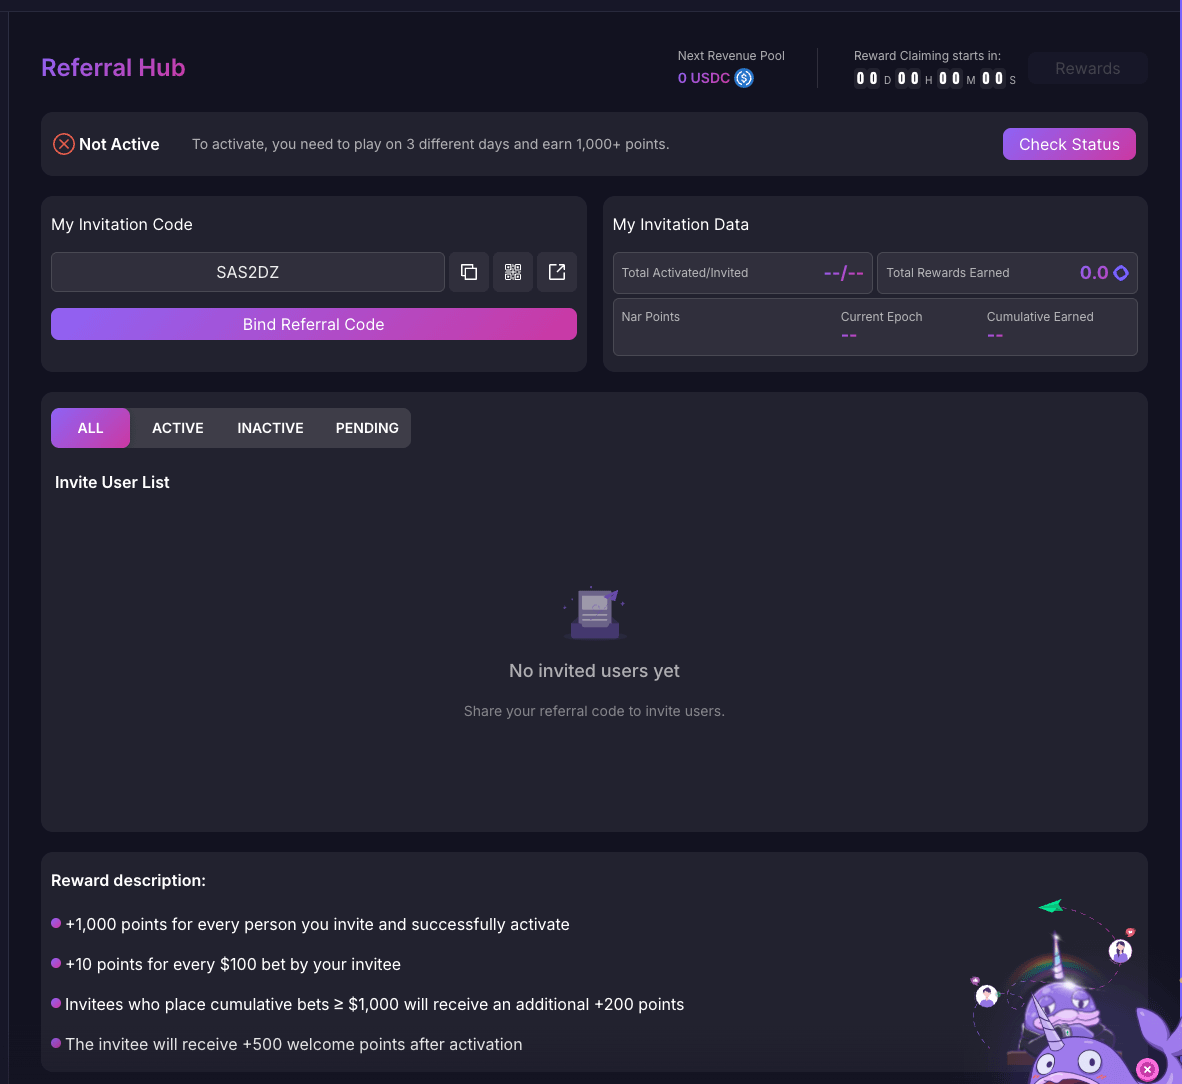The height and width of the screenshot is (1084, 1182).
Task: Click the Bind Referral Code button
Action: [314, 324]
